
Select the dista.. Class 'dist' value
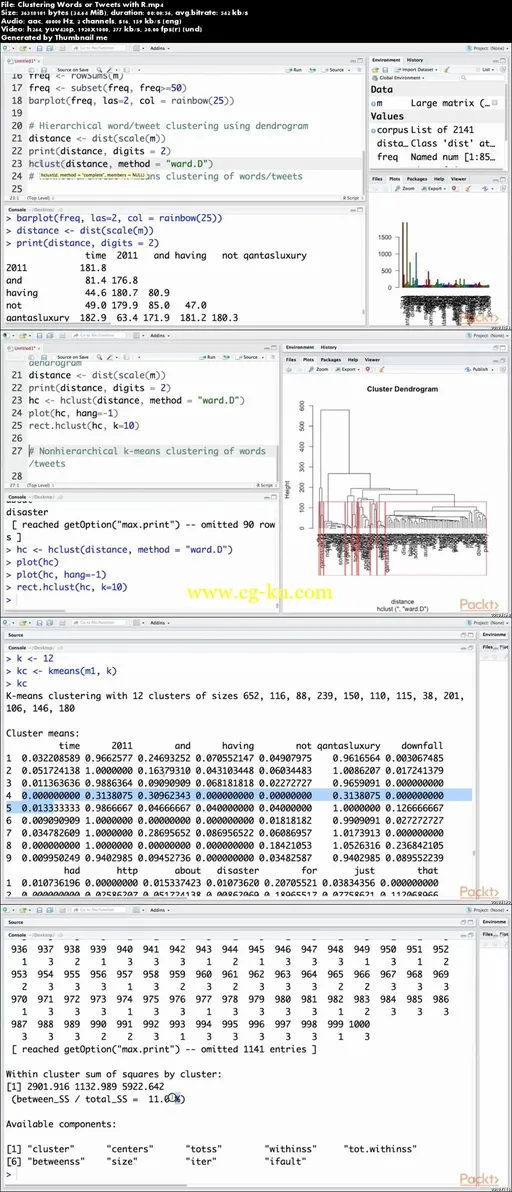point(437,143)
